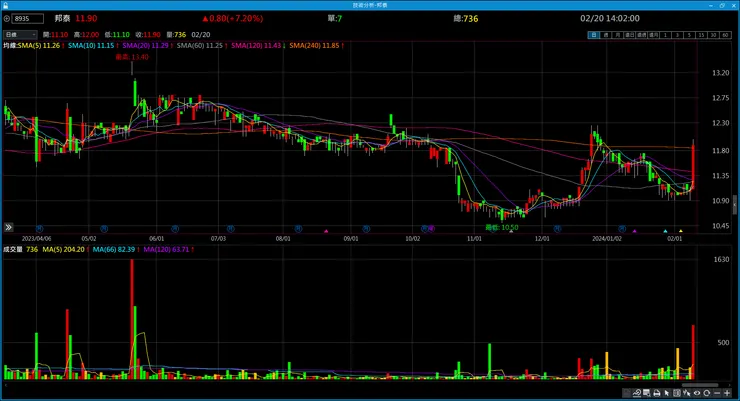This screenshot has width=740, height=401.
Task: Select the arrow pointer tool icon
Action: tap(667, 393)
